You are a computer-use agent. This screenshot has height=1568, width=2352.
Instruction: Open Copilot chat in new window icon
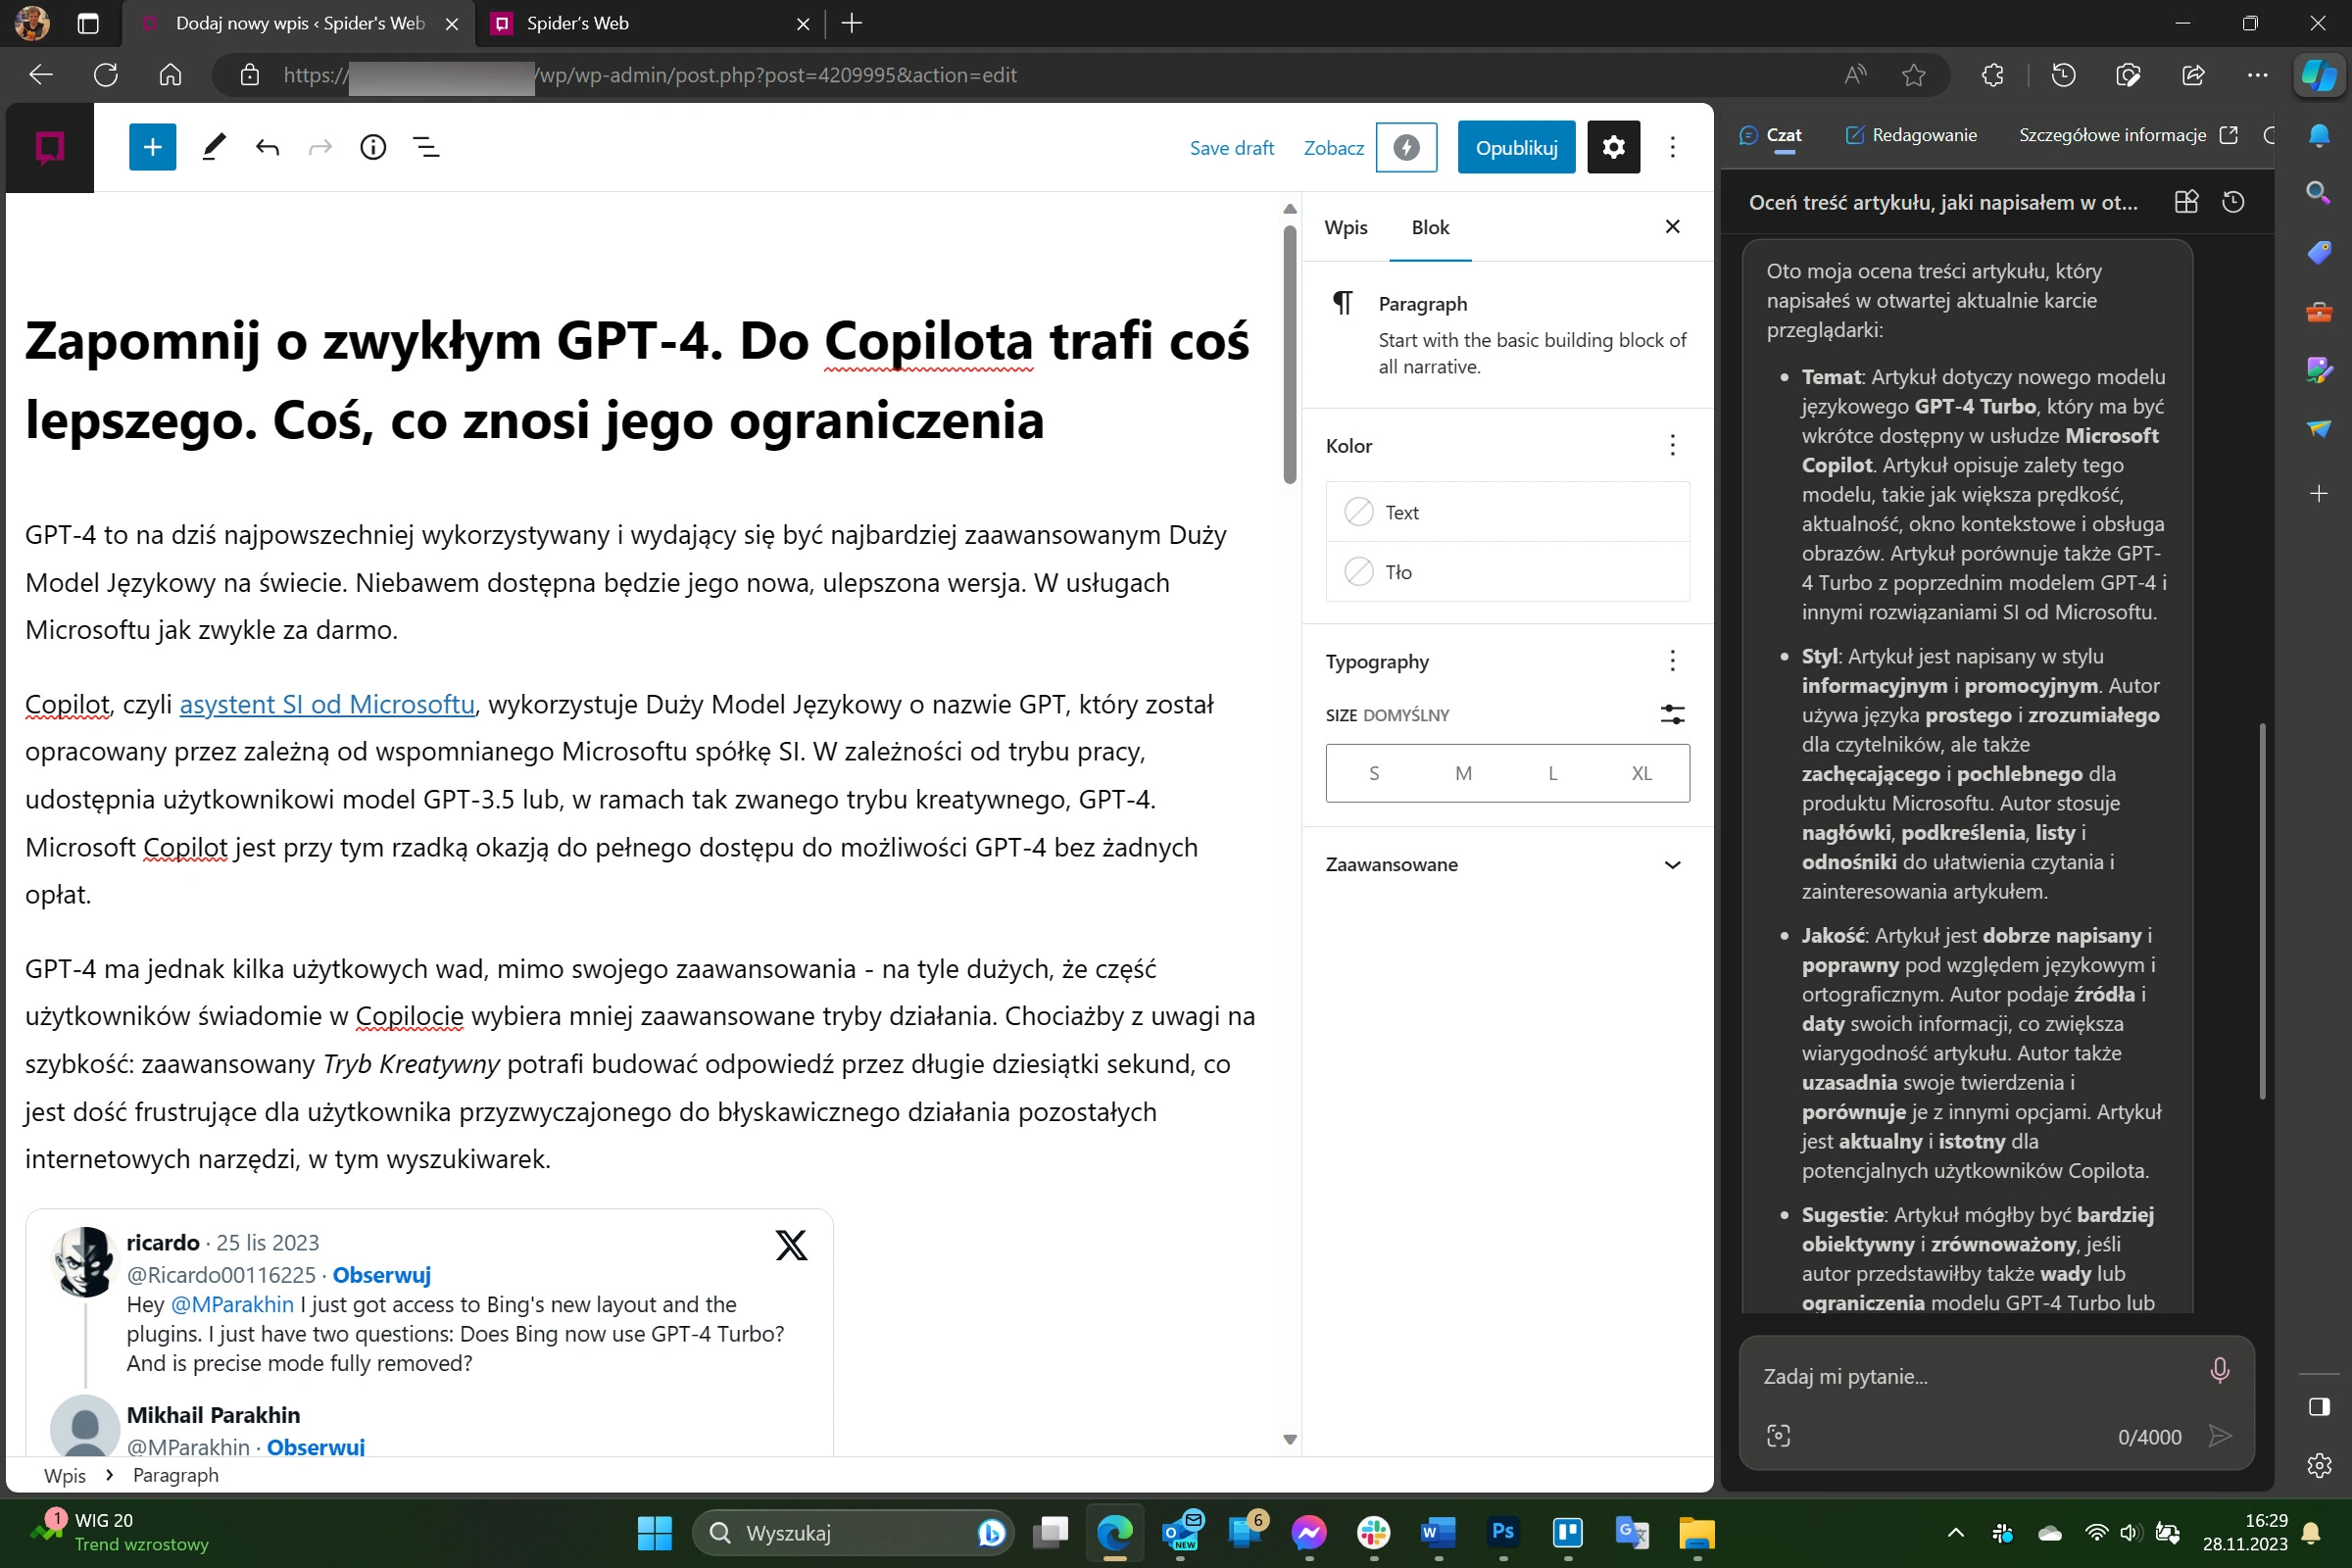[2228, 135]
